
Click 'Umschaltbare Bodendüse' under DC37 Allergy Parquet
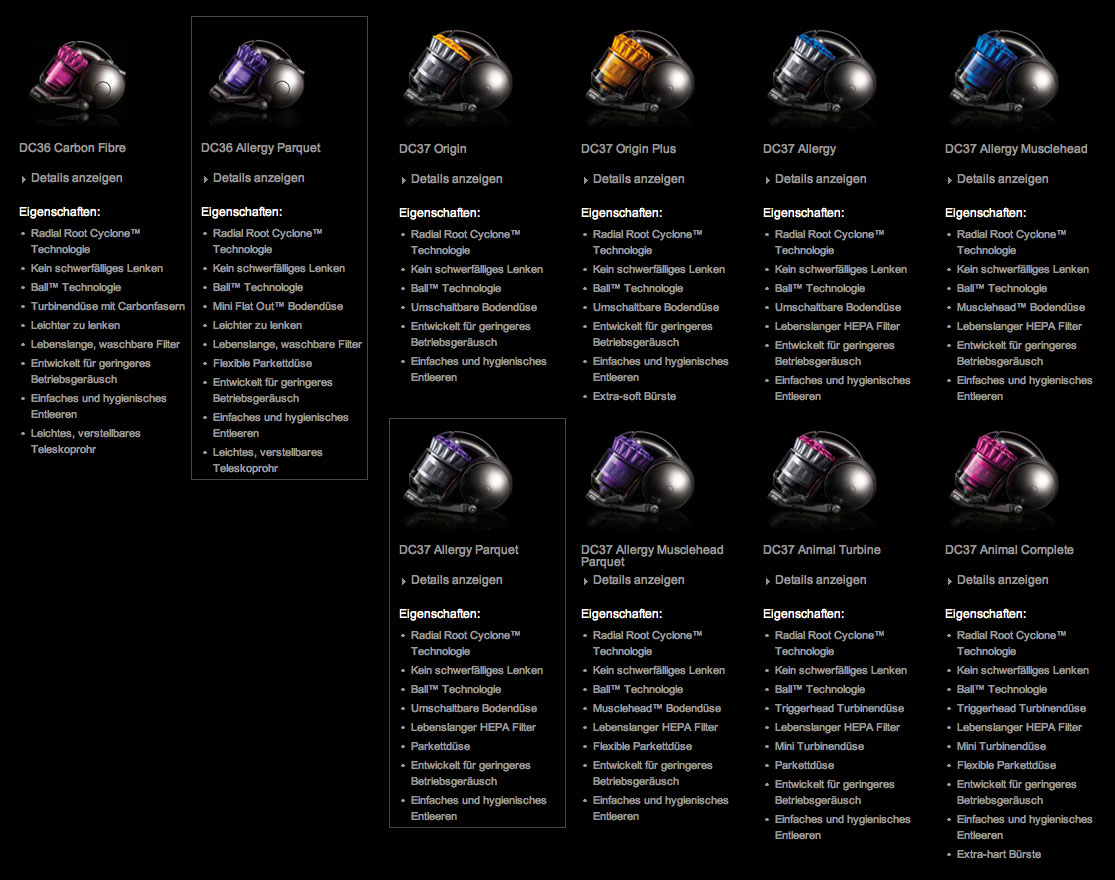tap(474, 709)
